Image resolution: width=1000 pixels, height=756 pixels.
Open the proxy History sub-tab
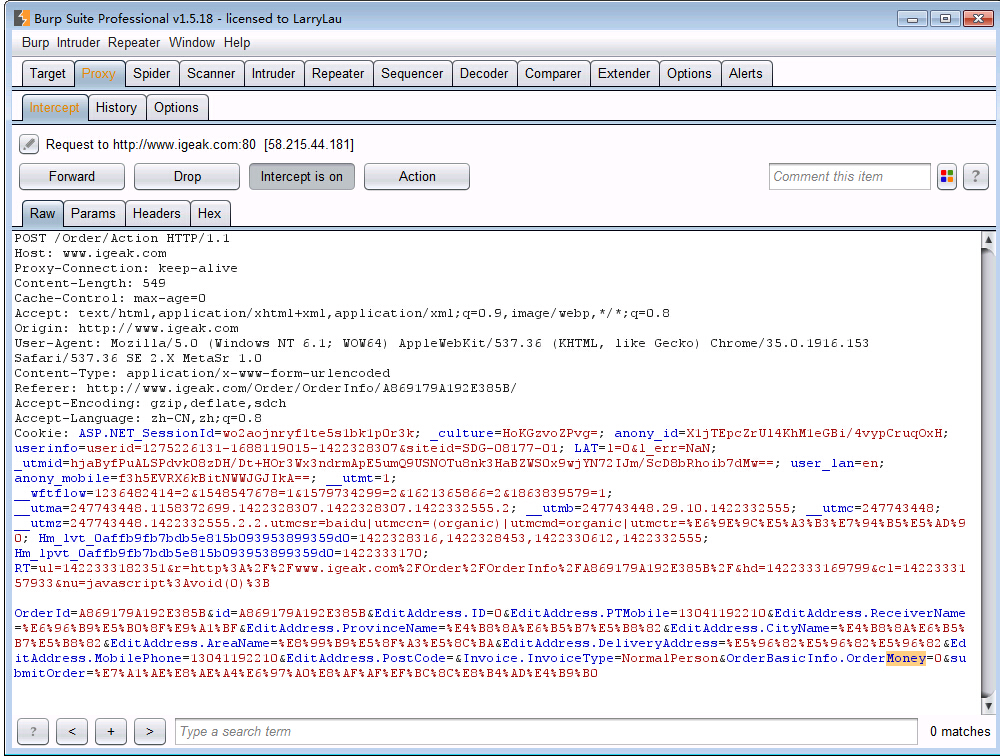click(x=116, y=107)
